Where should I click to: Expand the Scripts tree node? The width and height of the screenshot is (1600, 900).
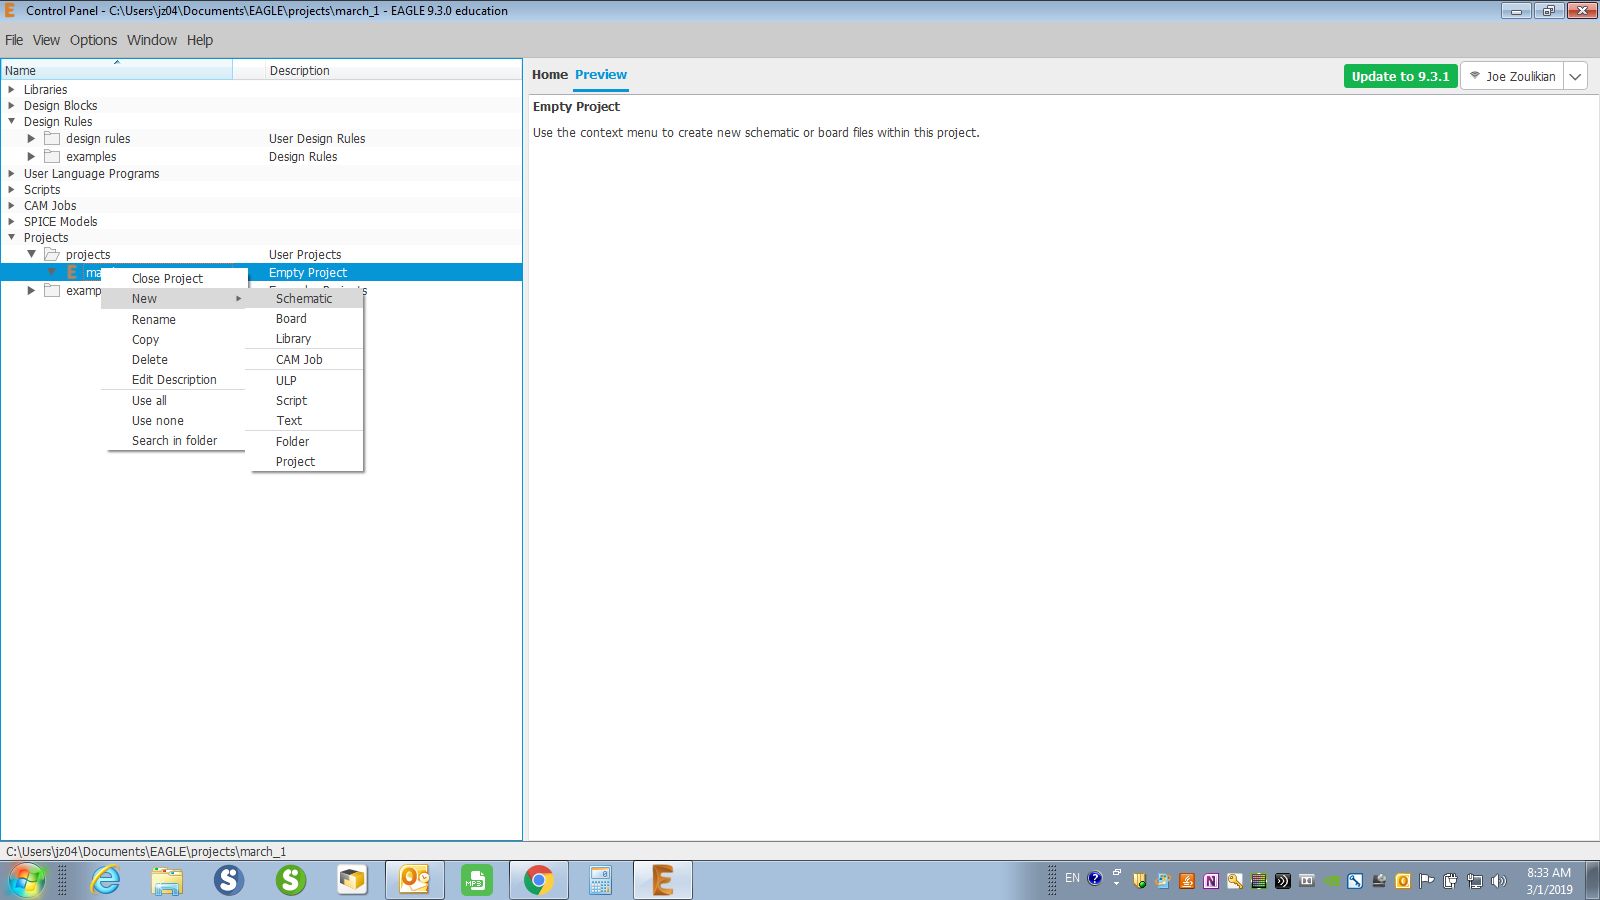pyautogui.click(x=12, y=190)
